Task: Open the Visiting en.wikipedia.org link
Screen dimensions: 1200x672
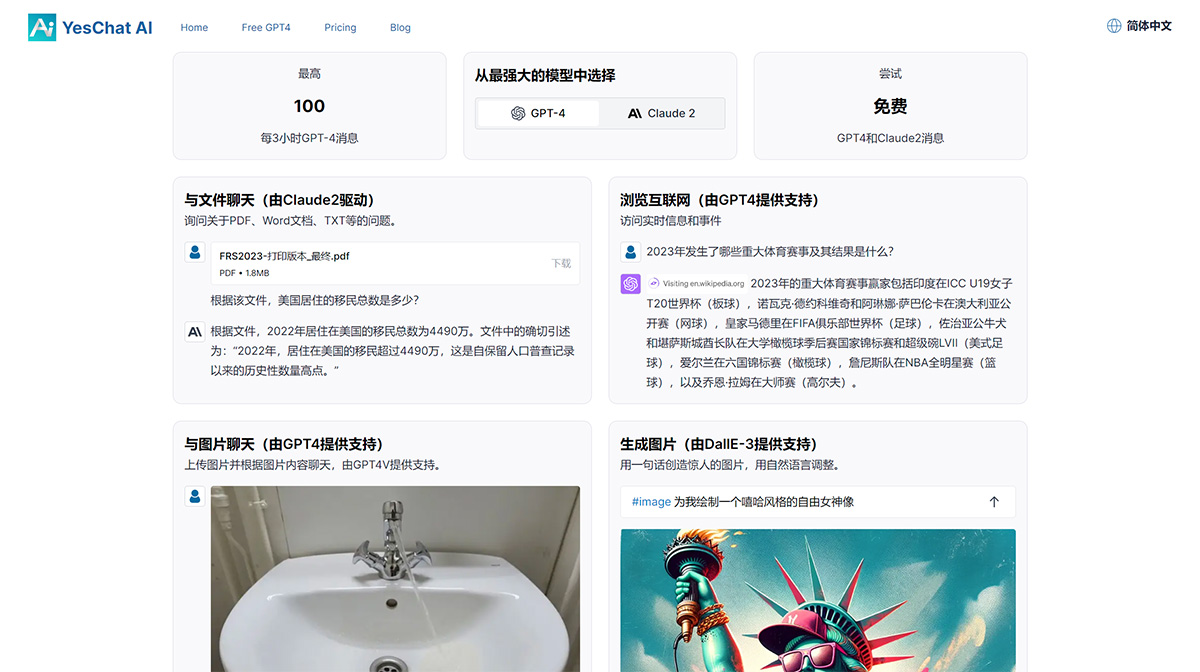Action: coord(700,283)
